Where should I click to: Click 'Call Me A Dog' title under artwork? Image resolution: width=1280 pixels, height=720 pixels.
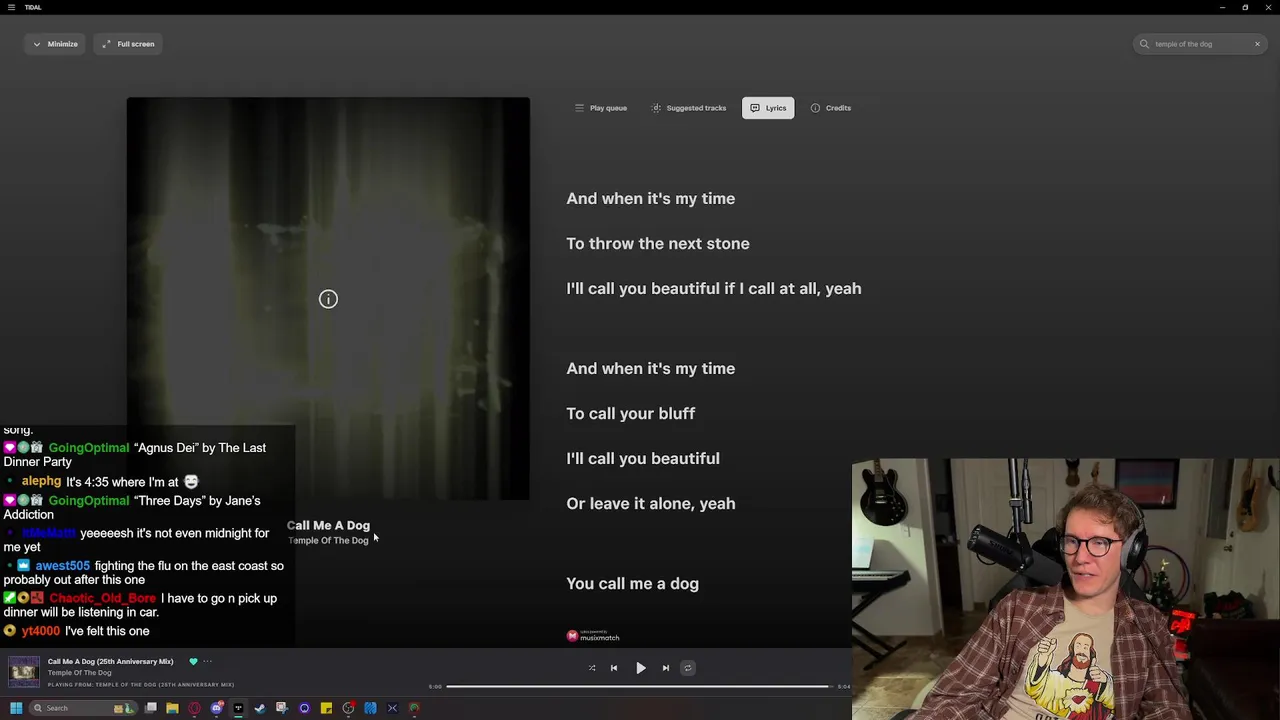pos(328,525)
